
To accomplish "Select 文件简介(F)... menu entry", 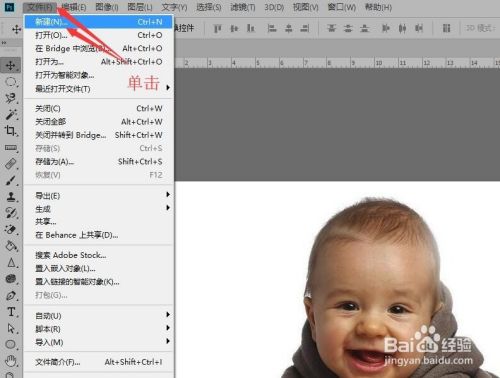I will click(x=99, y=362).
